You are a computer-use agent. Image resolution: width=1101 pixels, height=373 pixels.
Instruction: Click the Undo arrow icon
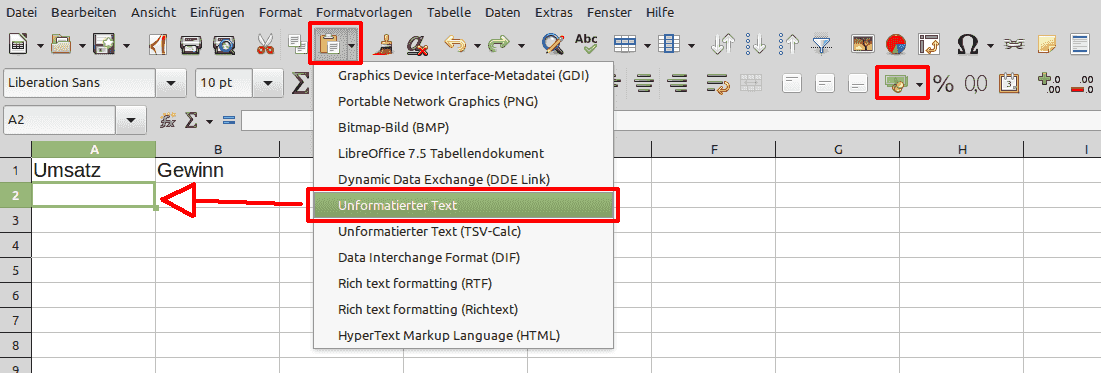[456, 44]
